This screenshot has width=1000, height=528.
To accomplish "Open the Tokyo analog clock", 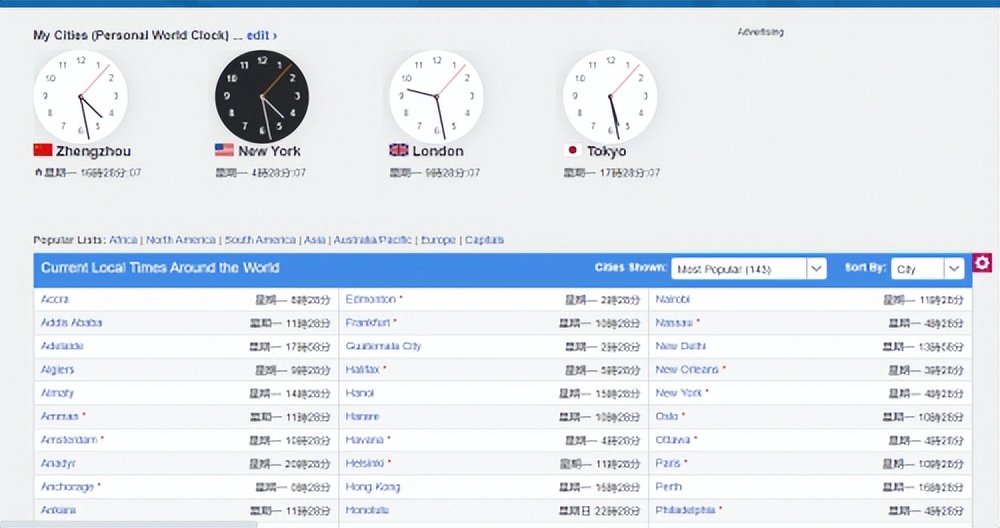I will click(x=610, y=97).
